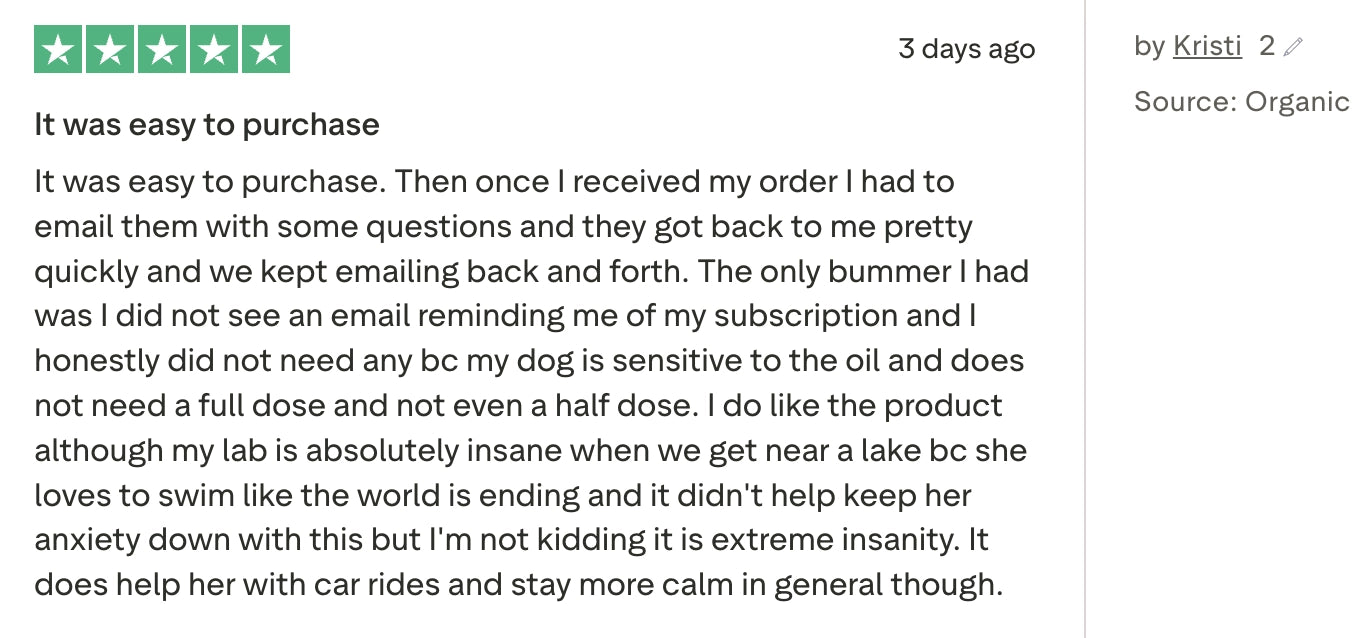Click the fourth green rating star
The width and height of the screenshot is (1372, 638).
[213, 50]
